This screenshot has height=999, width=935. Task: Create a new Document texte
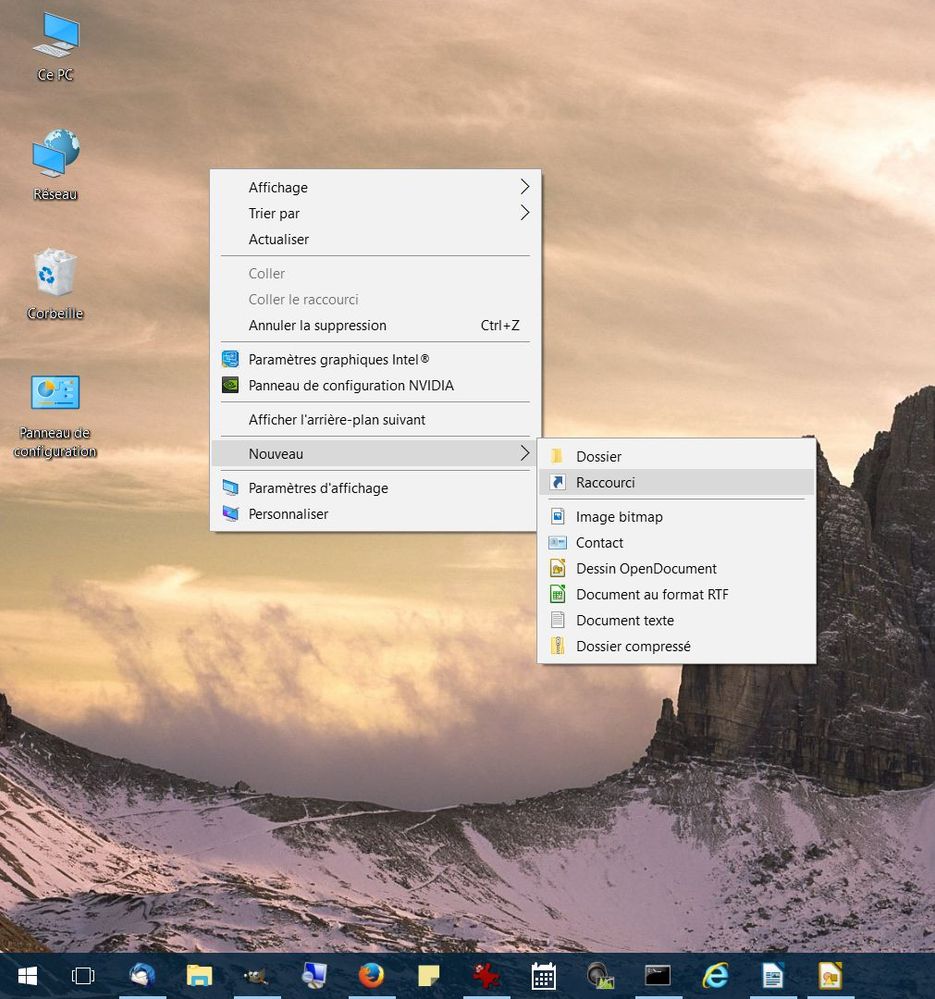point(625,620)
